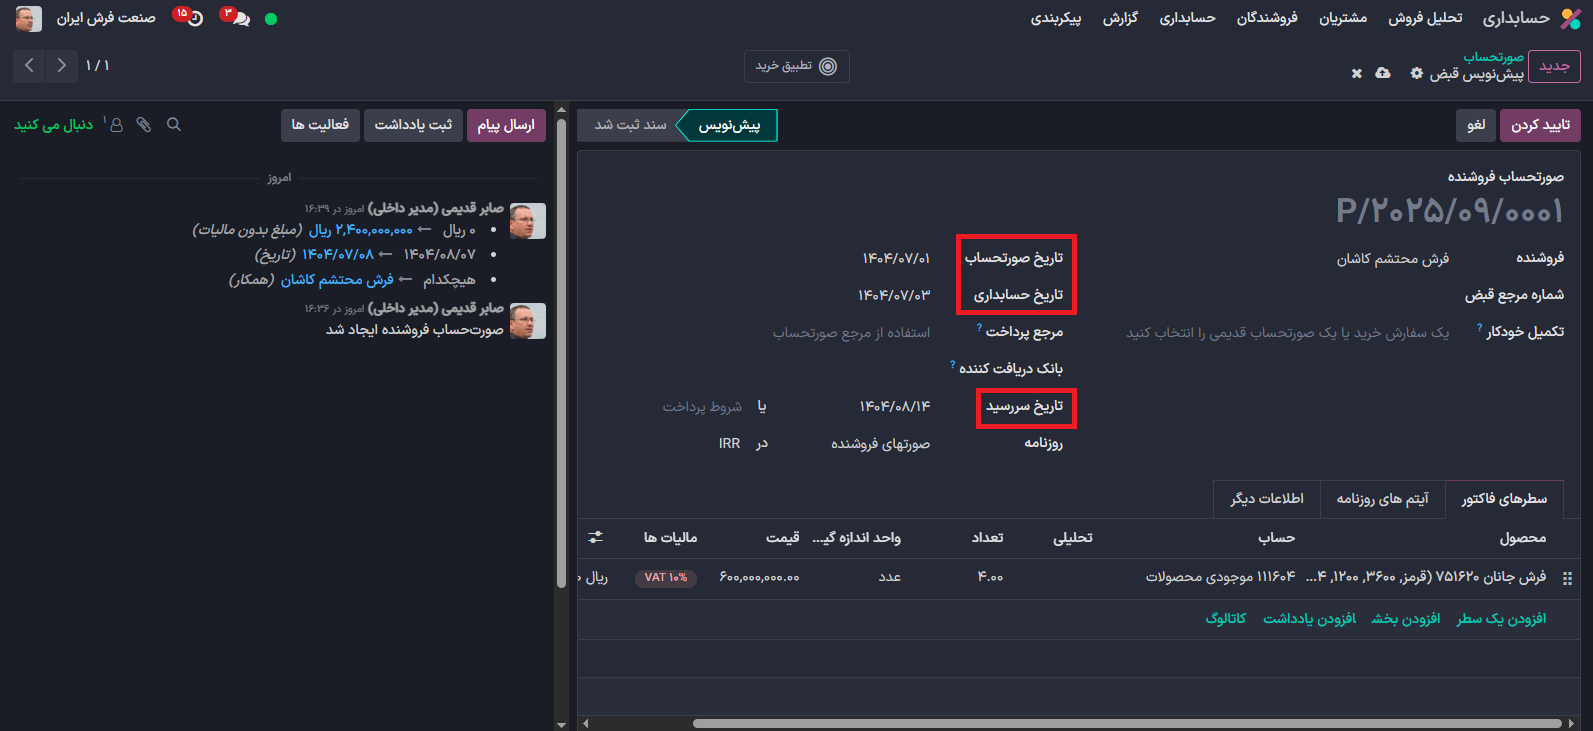1593x731 pixels.
Task: Switch to the آیتم های روزنامه tab
Action: pos(1382,499)
